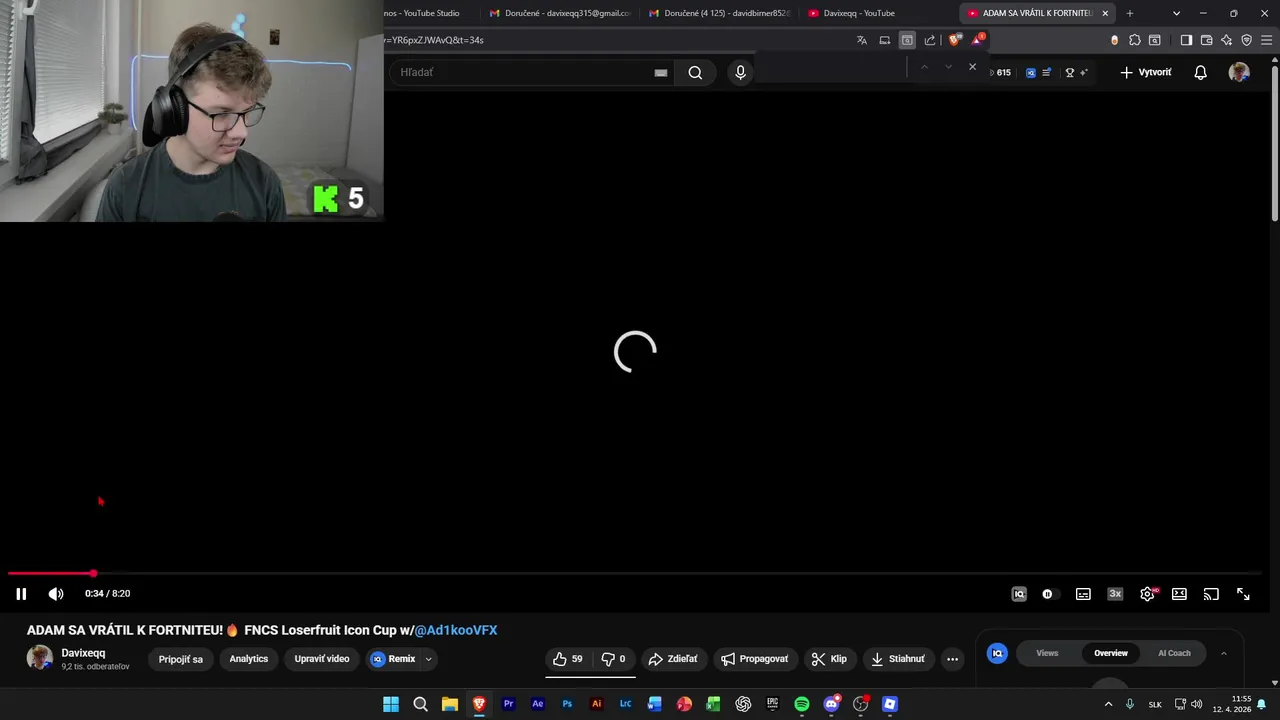Open vidIQ AI Coach tab
This screenshot has height=720, width=1280.
1174,653
